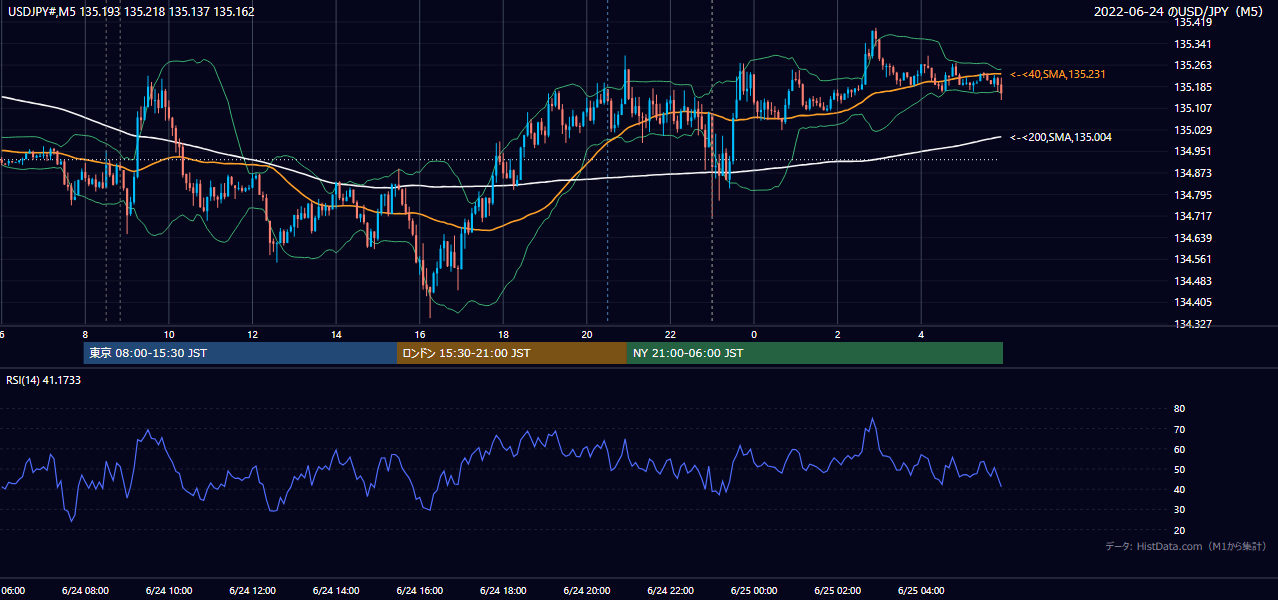Click the 135.029 price axis label
This screenshot has height=600, width=1278.
1193,130
